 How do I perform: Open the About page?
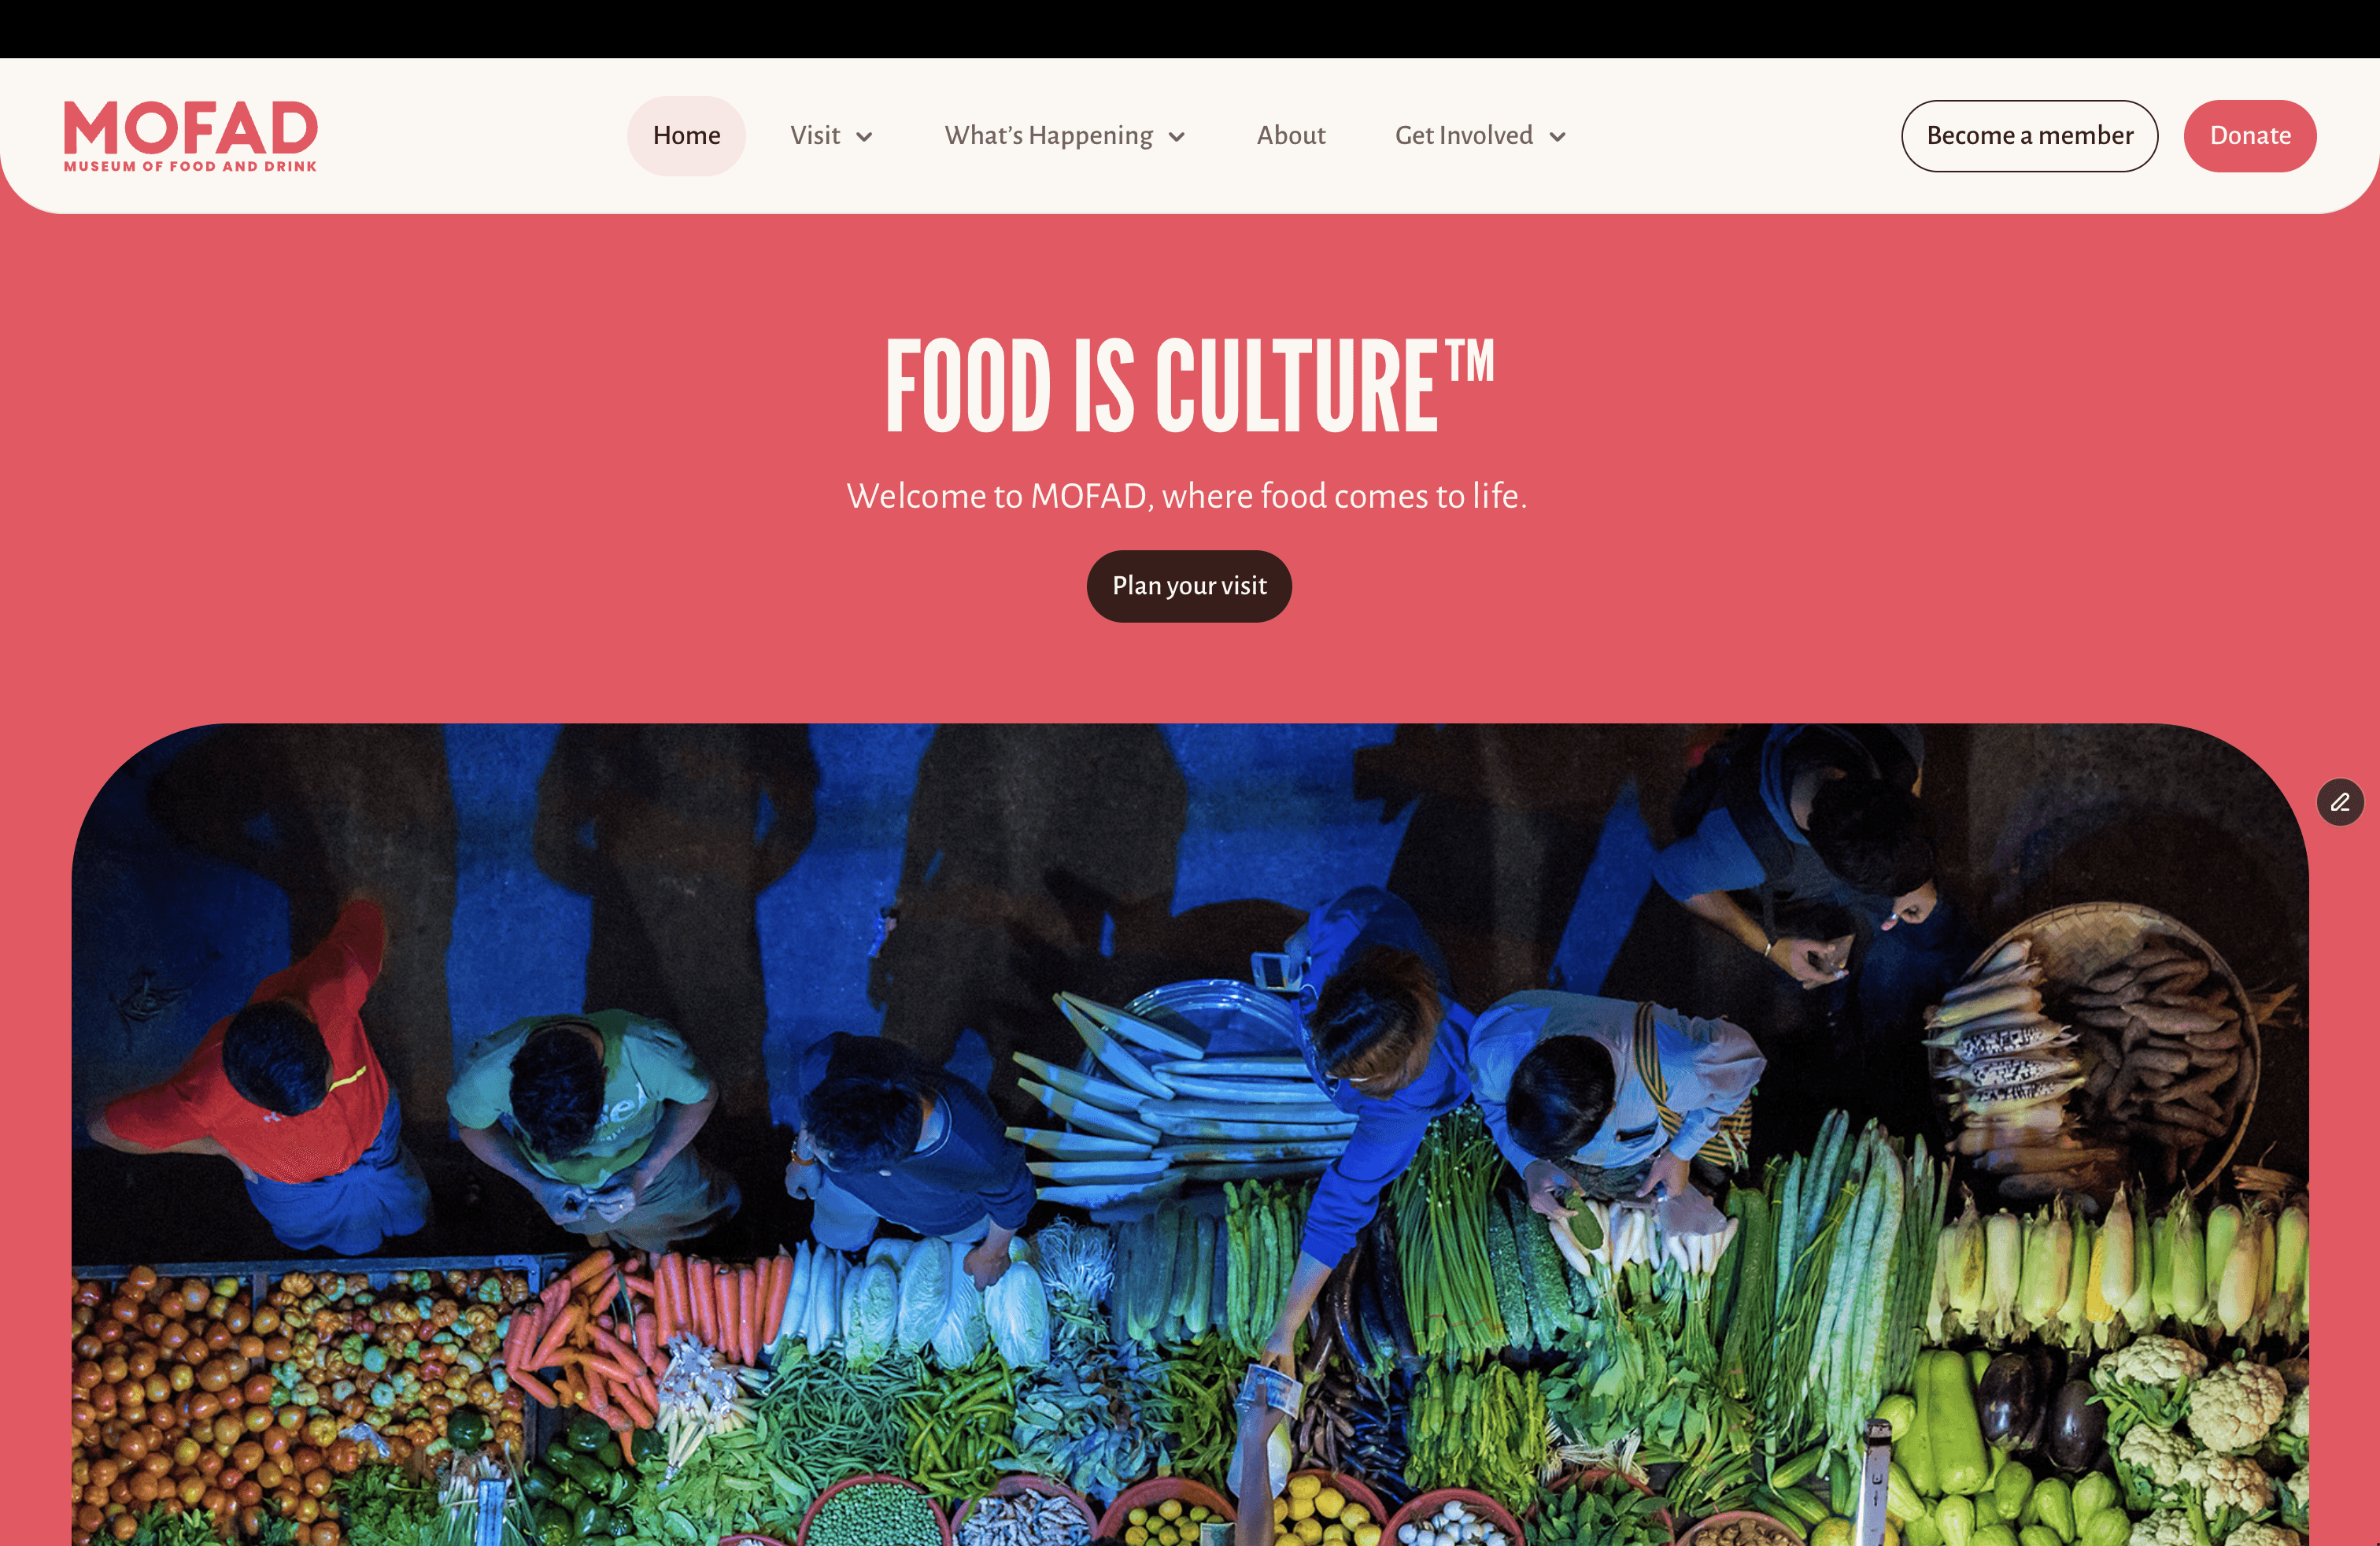(1291, 136)
